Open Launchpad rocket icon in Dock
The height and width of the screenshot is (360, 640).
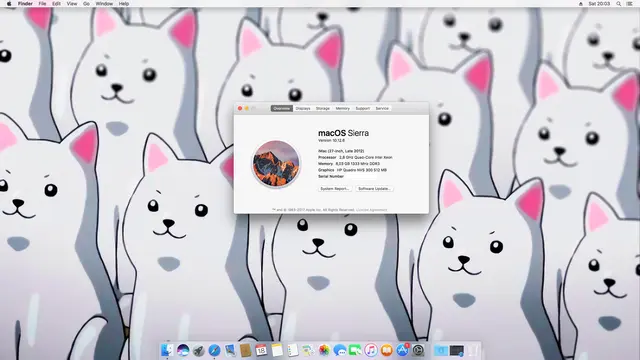pyautogui.click(x=199, y=350)
